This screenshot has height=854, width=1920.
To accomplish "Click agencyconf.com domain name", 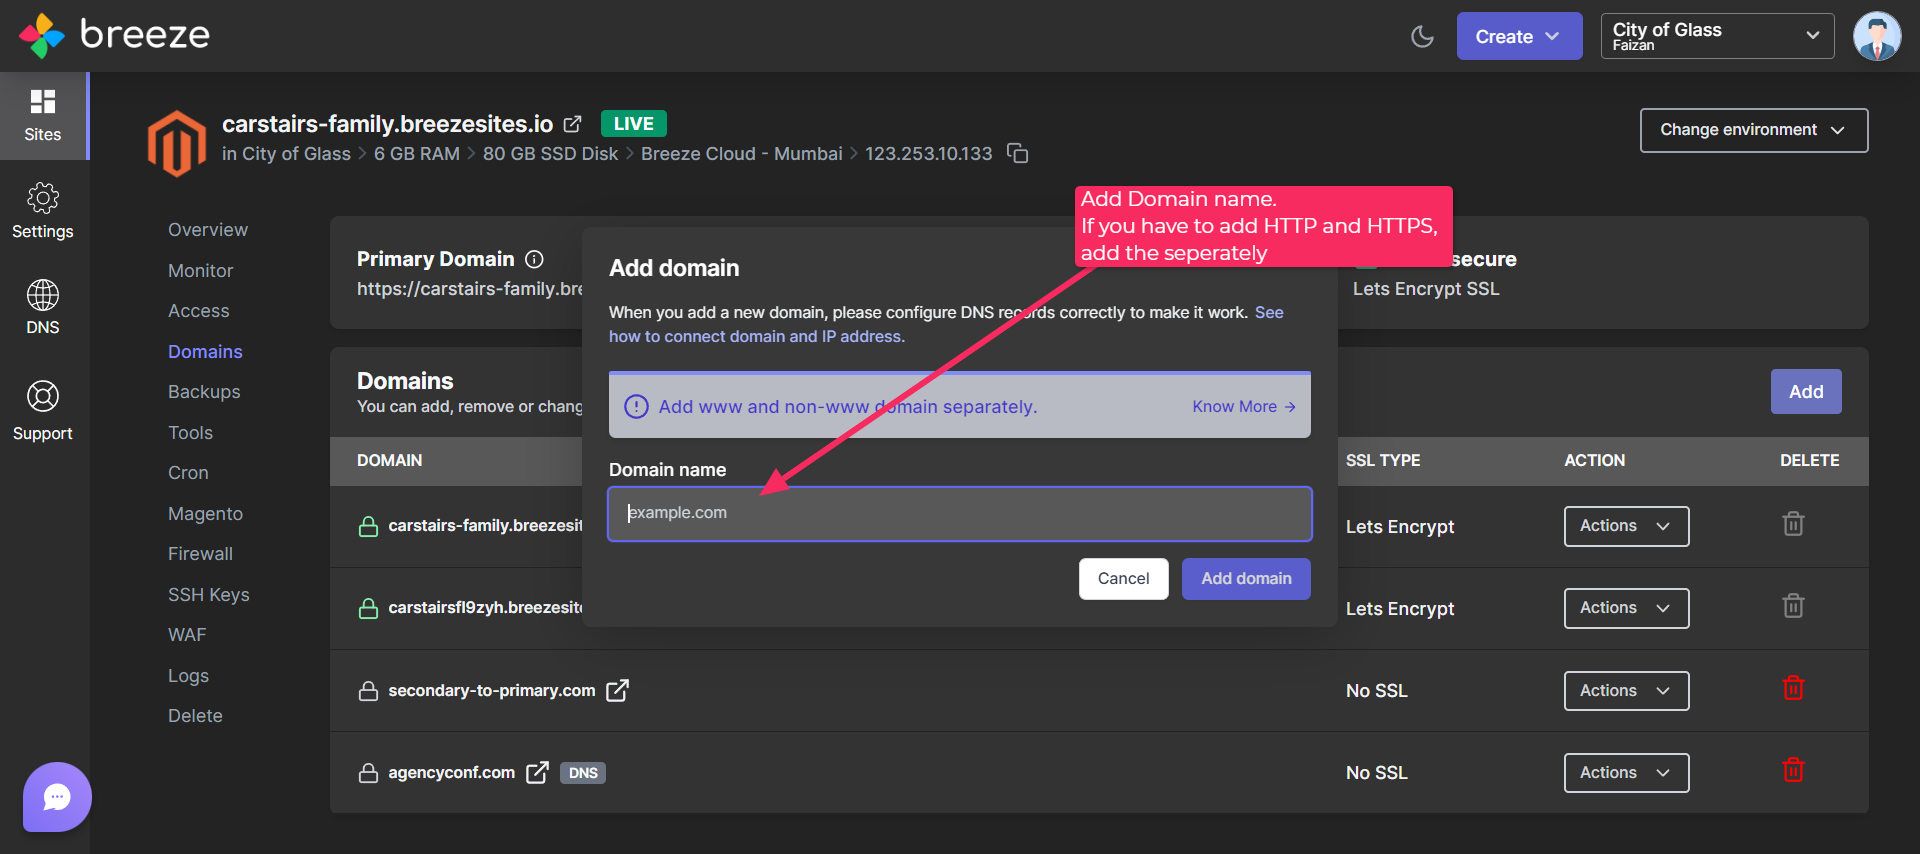I will [x=452, y=773].
